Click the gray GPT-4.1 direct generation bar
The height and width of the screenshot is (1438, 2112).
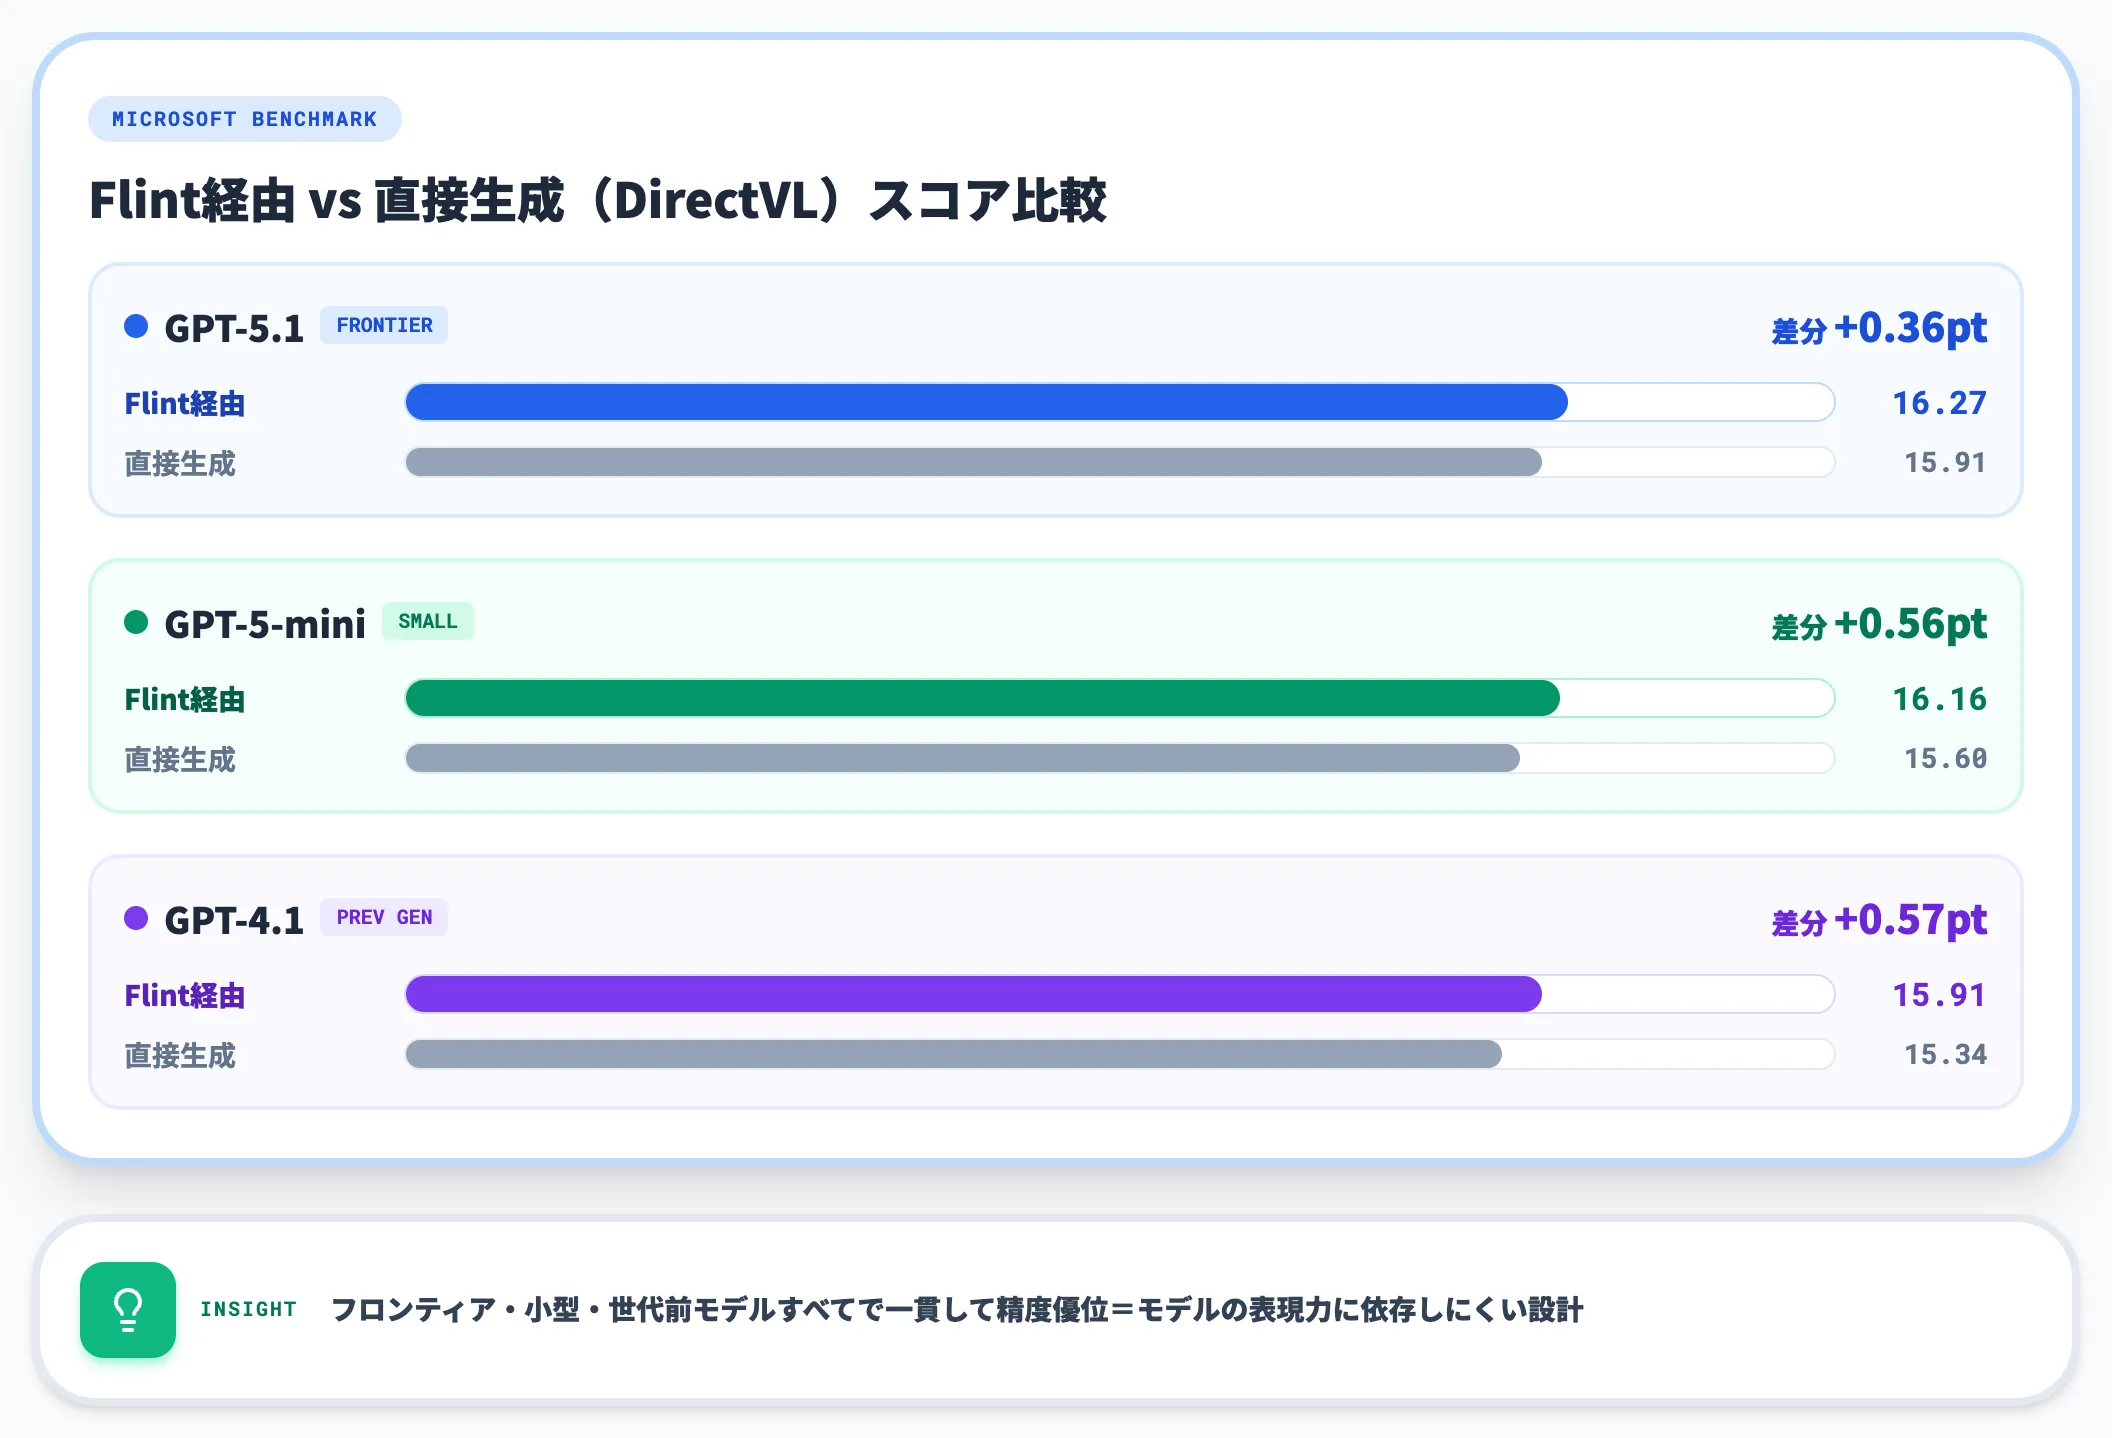click(954, 1054)
